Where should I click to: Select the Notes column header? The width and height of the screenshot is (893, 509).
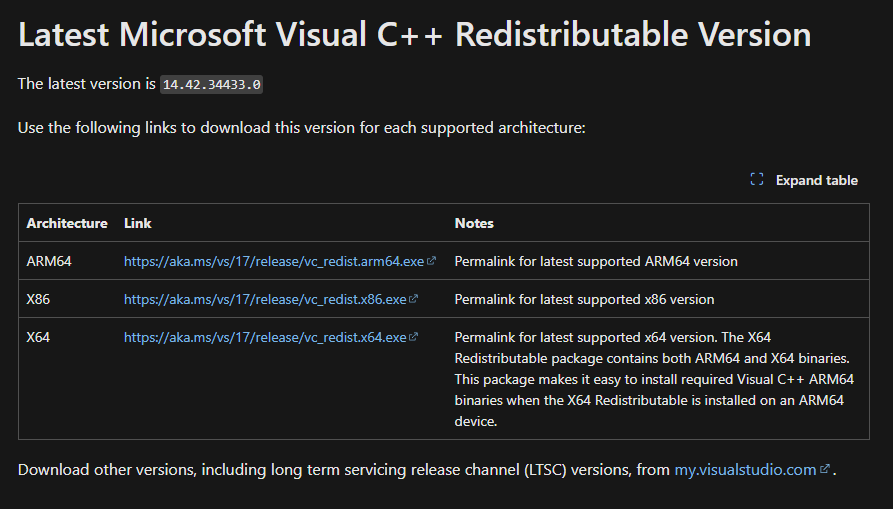pyautogui.click(x=474, y=223)
